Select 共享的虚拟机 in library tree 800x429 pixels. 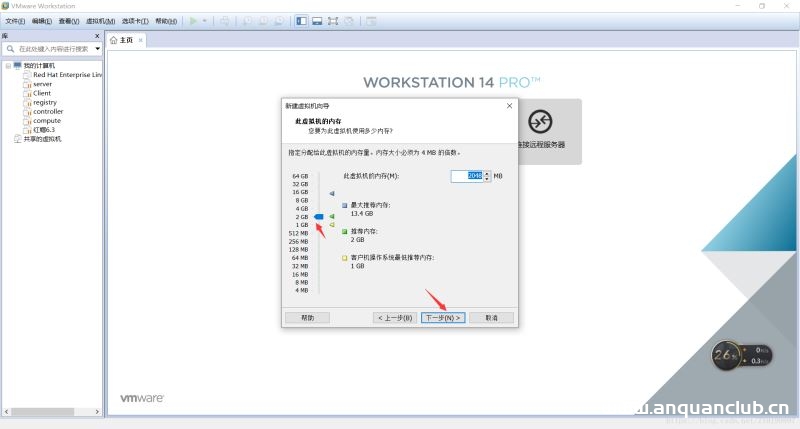42,139
